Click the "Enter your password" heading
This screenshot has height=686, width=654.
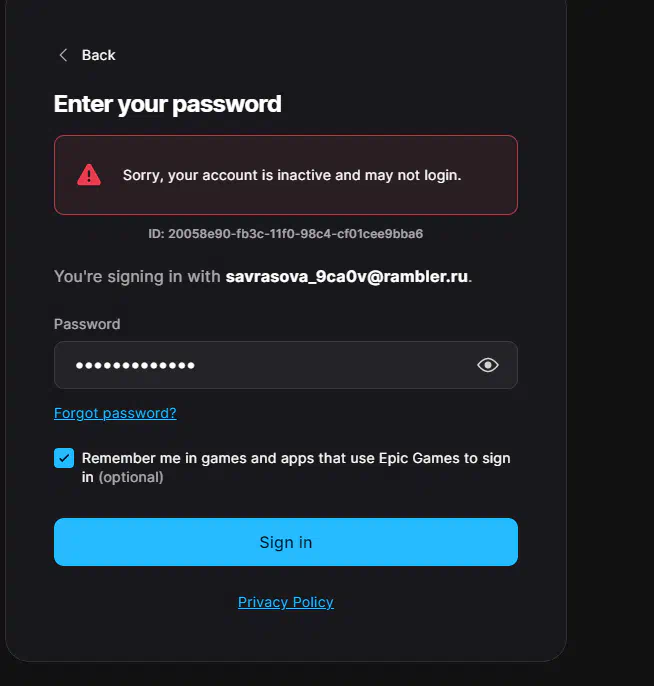point(167,104)
